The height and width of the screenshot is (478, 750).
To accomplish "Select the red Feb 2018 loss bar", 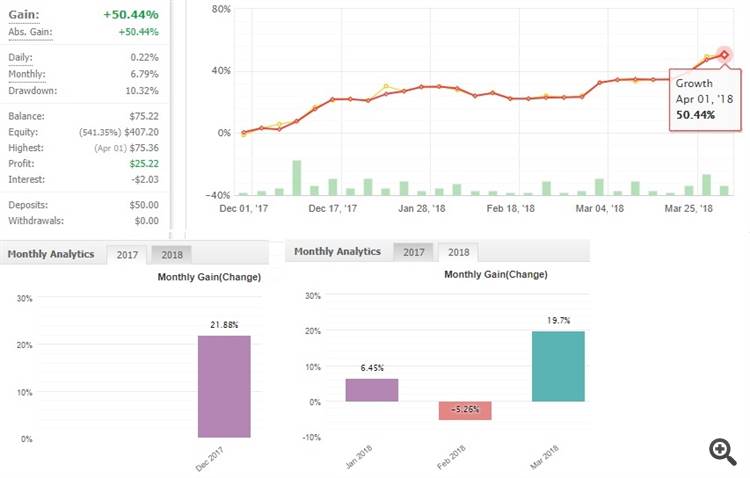I will [x=465, y=410].
